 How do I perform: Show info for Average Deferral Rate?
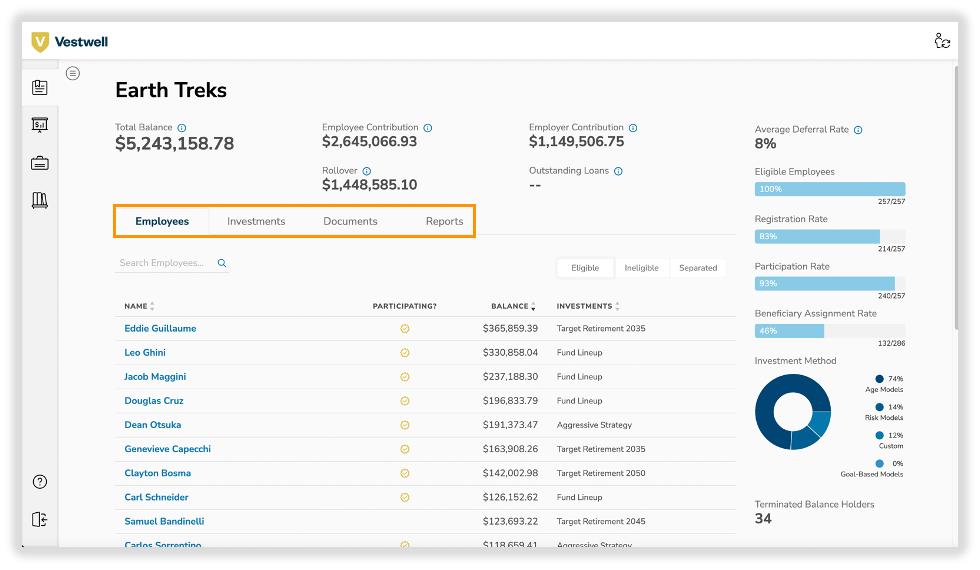pos(858,130)
